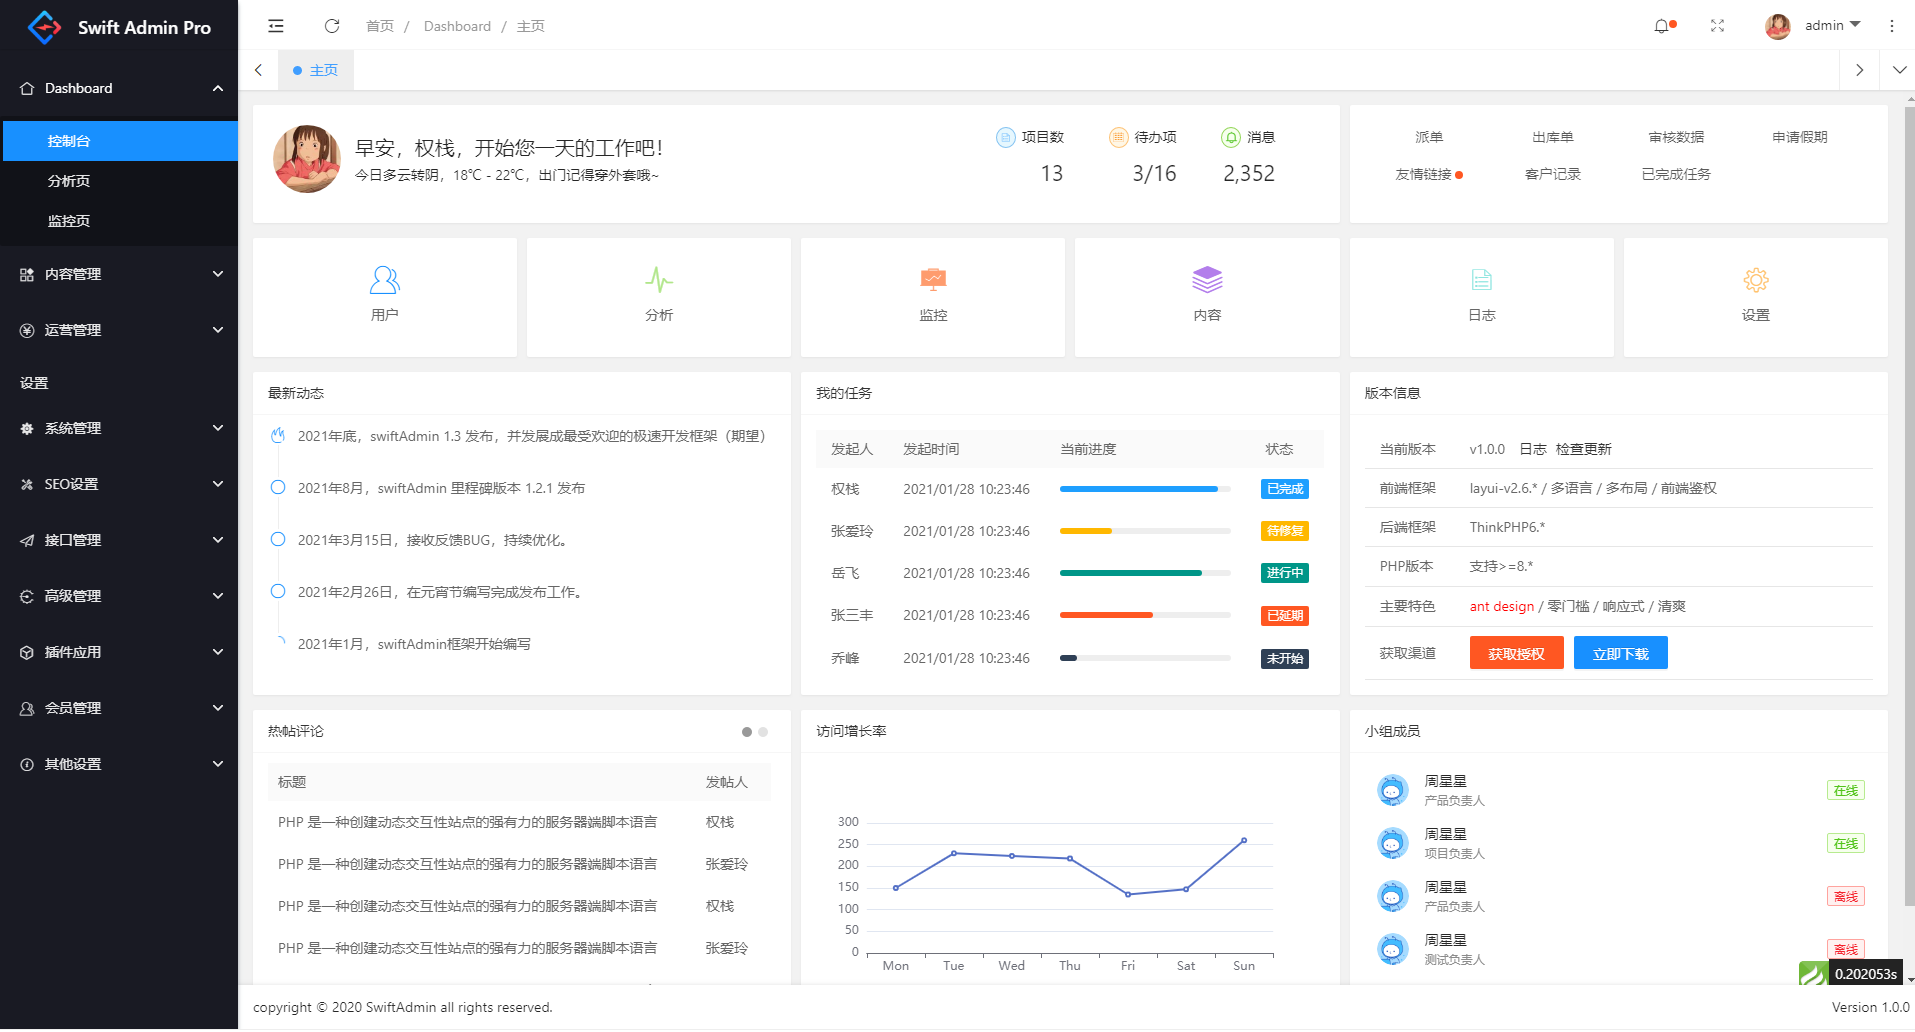Screen dimensions: 1915x1032
Task: Select 分析页 in the sidebar
Action: tap(69, 181)
